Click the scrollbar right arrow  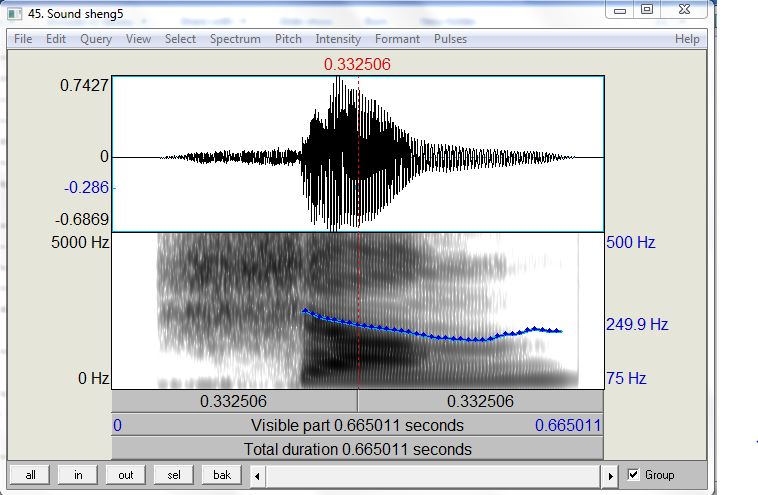pos(611,476)
